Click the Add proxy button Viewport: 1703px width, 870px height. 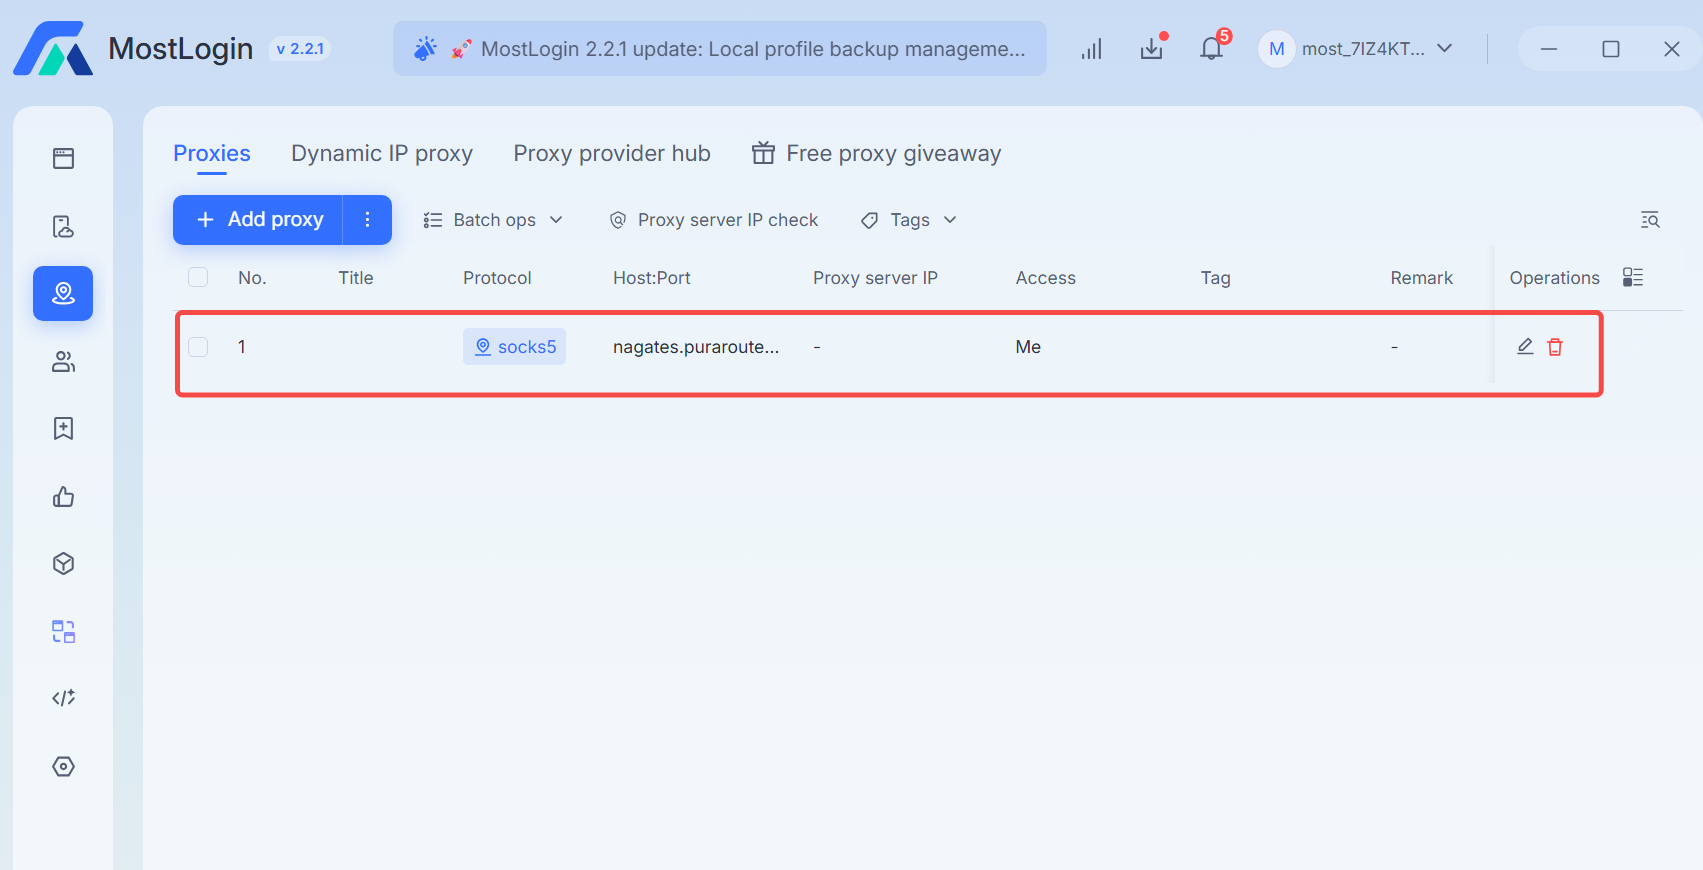tap(258, 220)
